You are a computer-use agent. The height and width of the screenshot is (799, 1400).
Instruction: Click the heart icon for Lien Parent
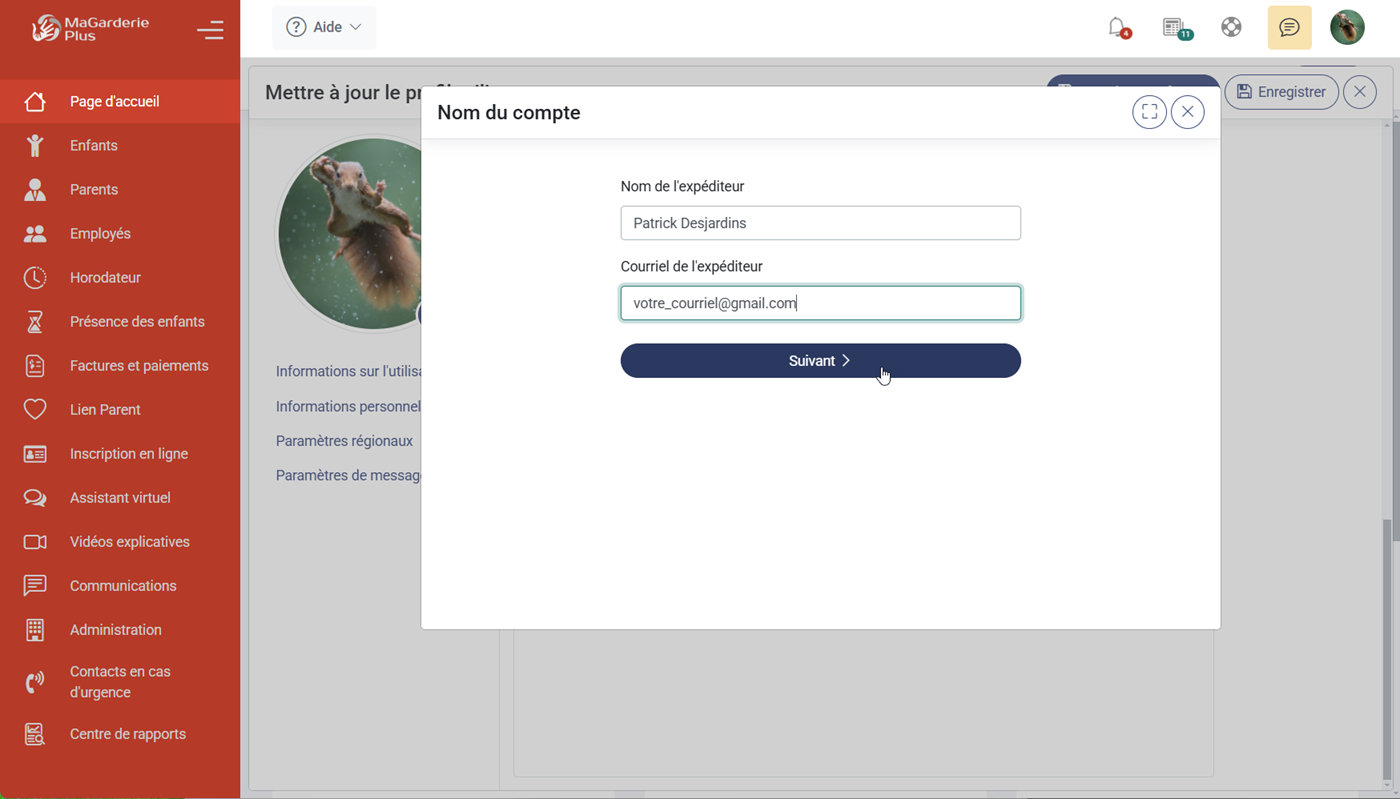click(x=35, y=409)
